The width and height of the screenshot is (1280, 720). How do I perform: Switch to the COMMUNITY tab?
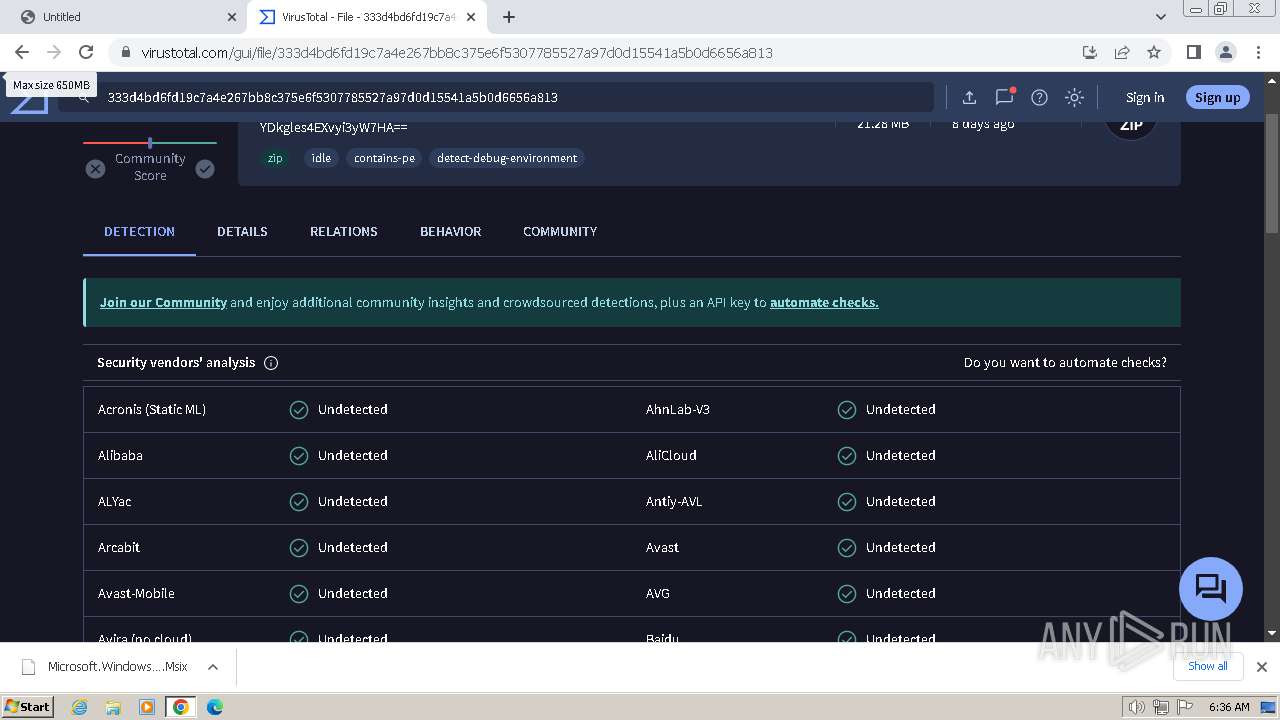point(560,231)
